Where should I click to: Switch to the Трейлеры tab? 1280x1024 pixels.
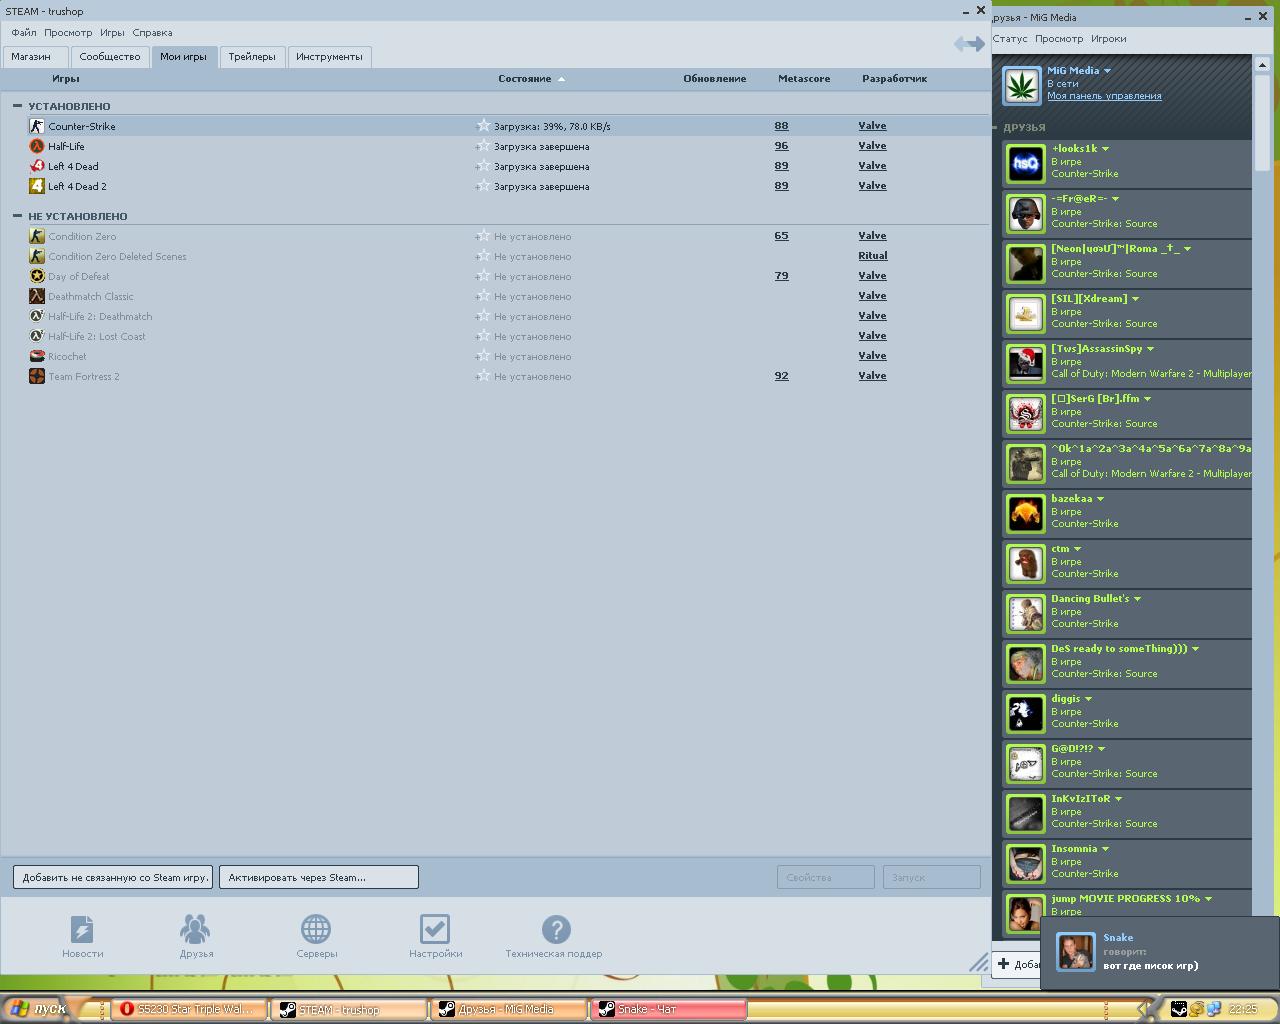click(x=252, y=57)
